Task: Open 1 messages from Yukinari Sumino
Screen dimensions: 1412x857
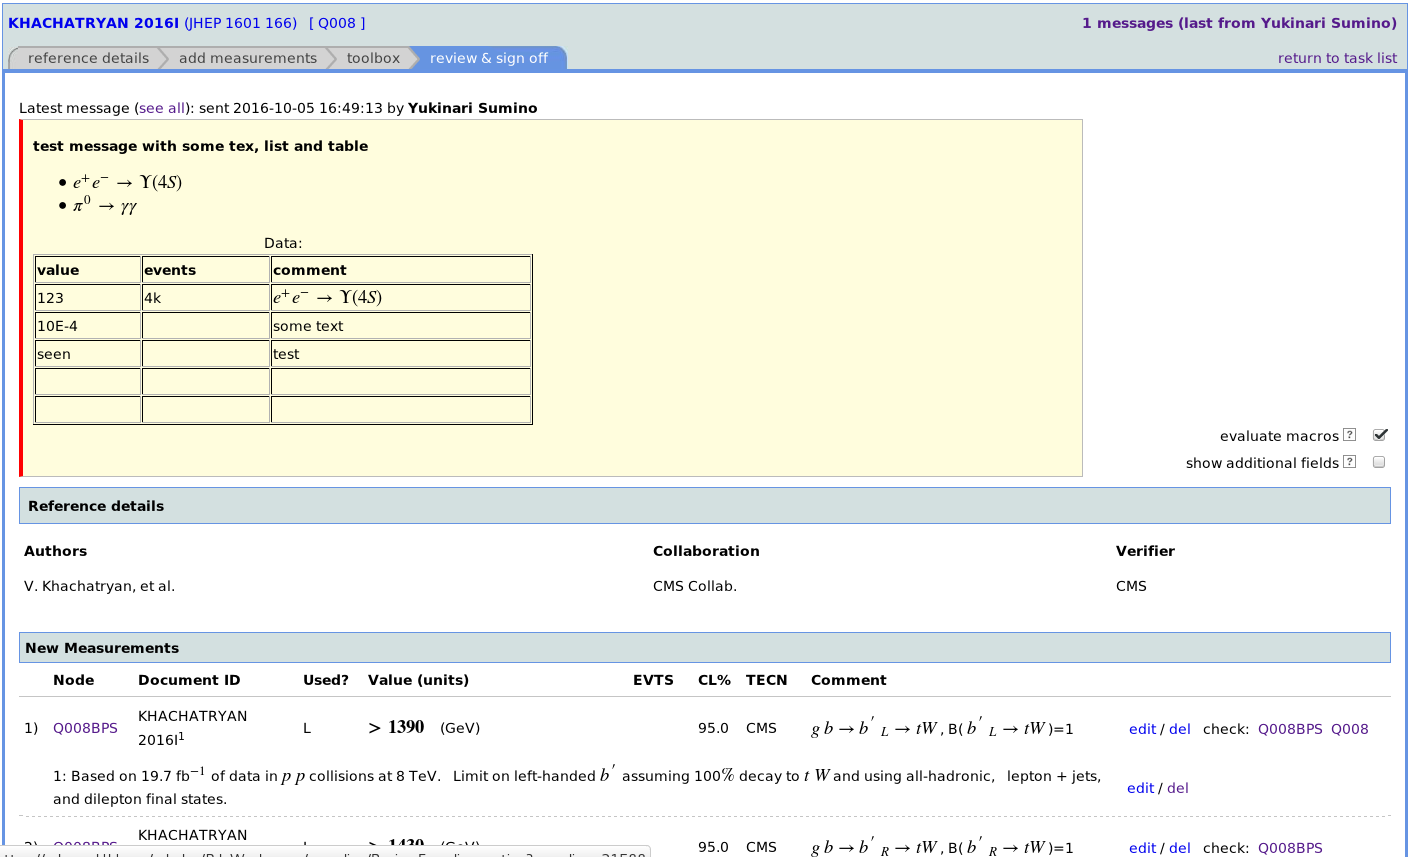Action: click(x=1239, y=23)
